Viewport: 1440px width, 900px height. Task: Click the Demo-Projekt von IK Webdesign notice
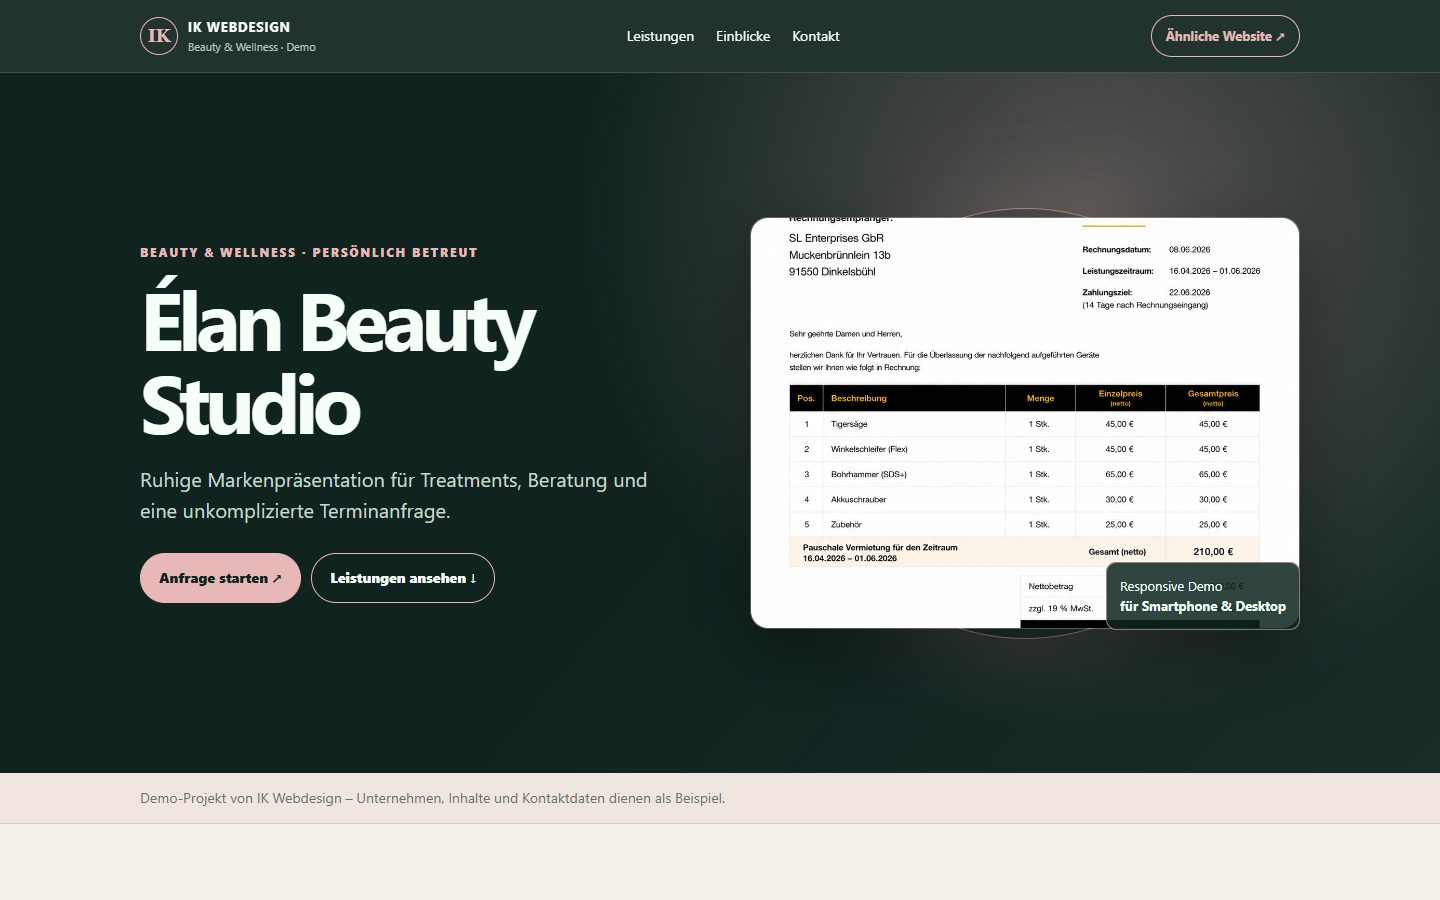point(432,798)
